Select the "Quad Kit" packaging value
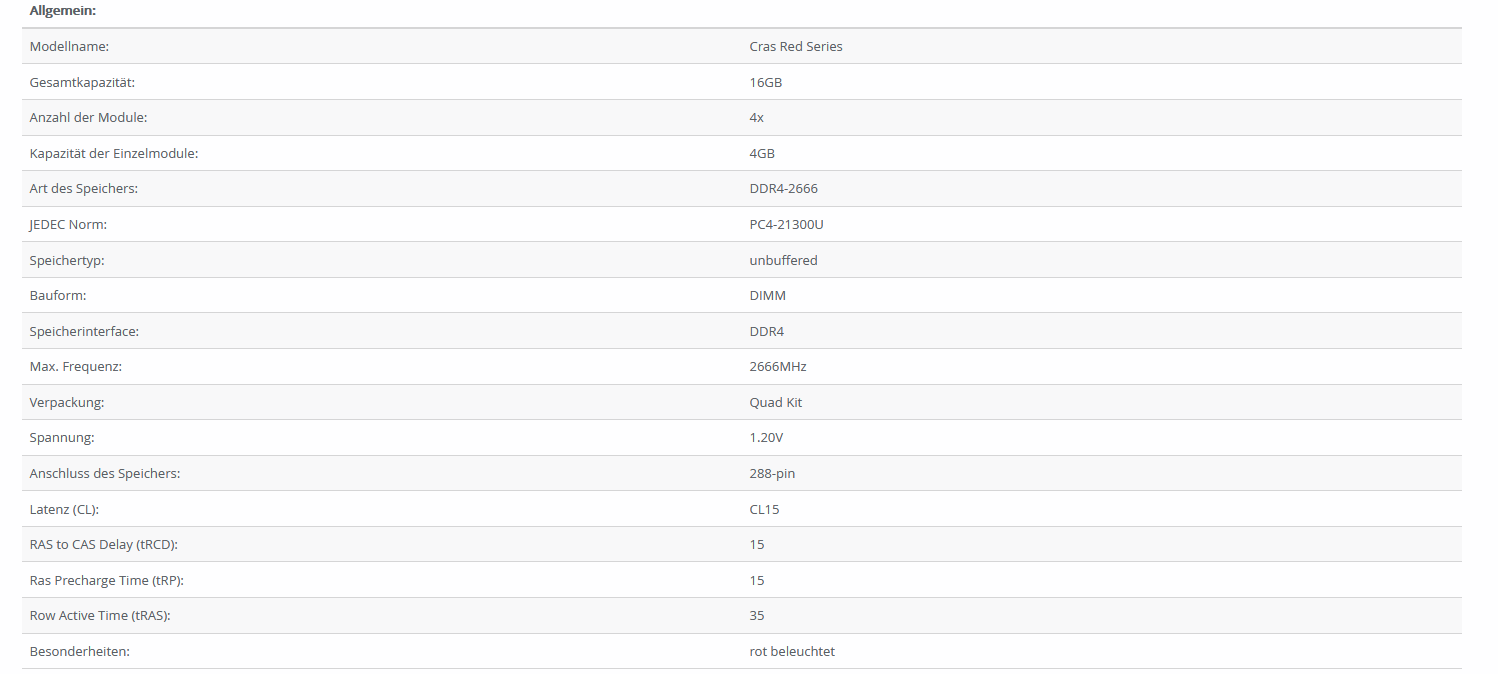The image size is (1498, 674). click(x=776, y=402)
